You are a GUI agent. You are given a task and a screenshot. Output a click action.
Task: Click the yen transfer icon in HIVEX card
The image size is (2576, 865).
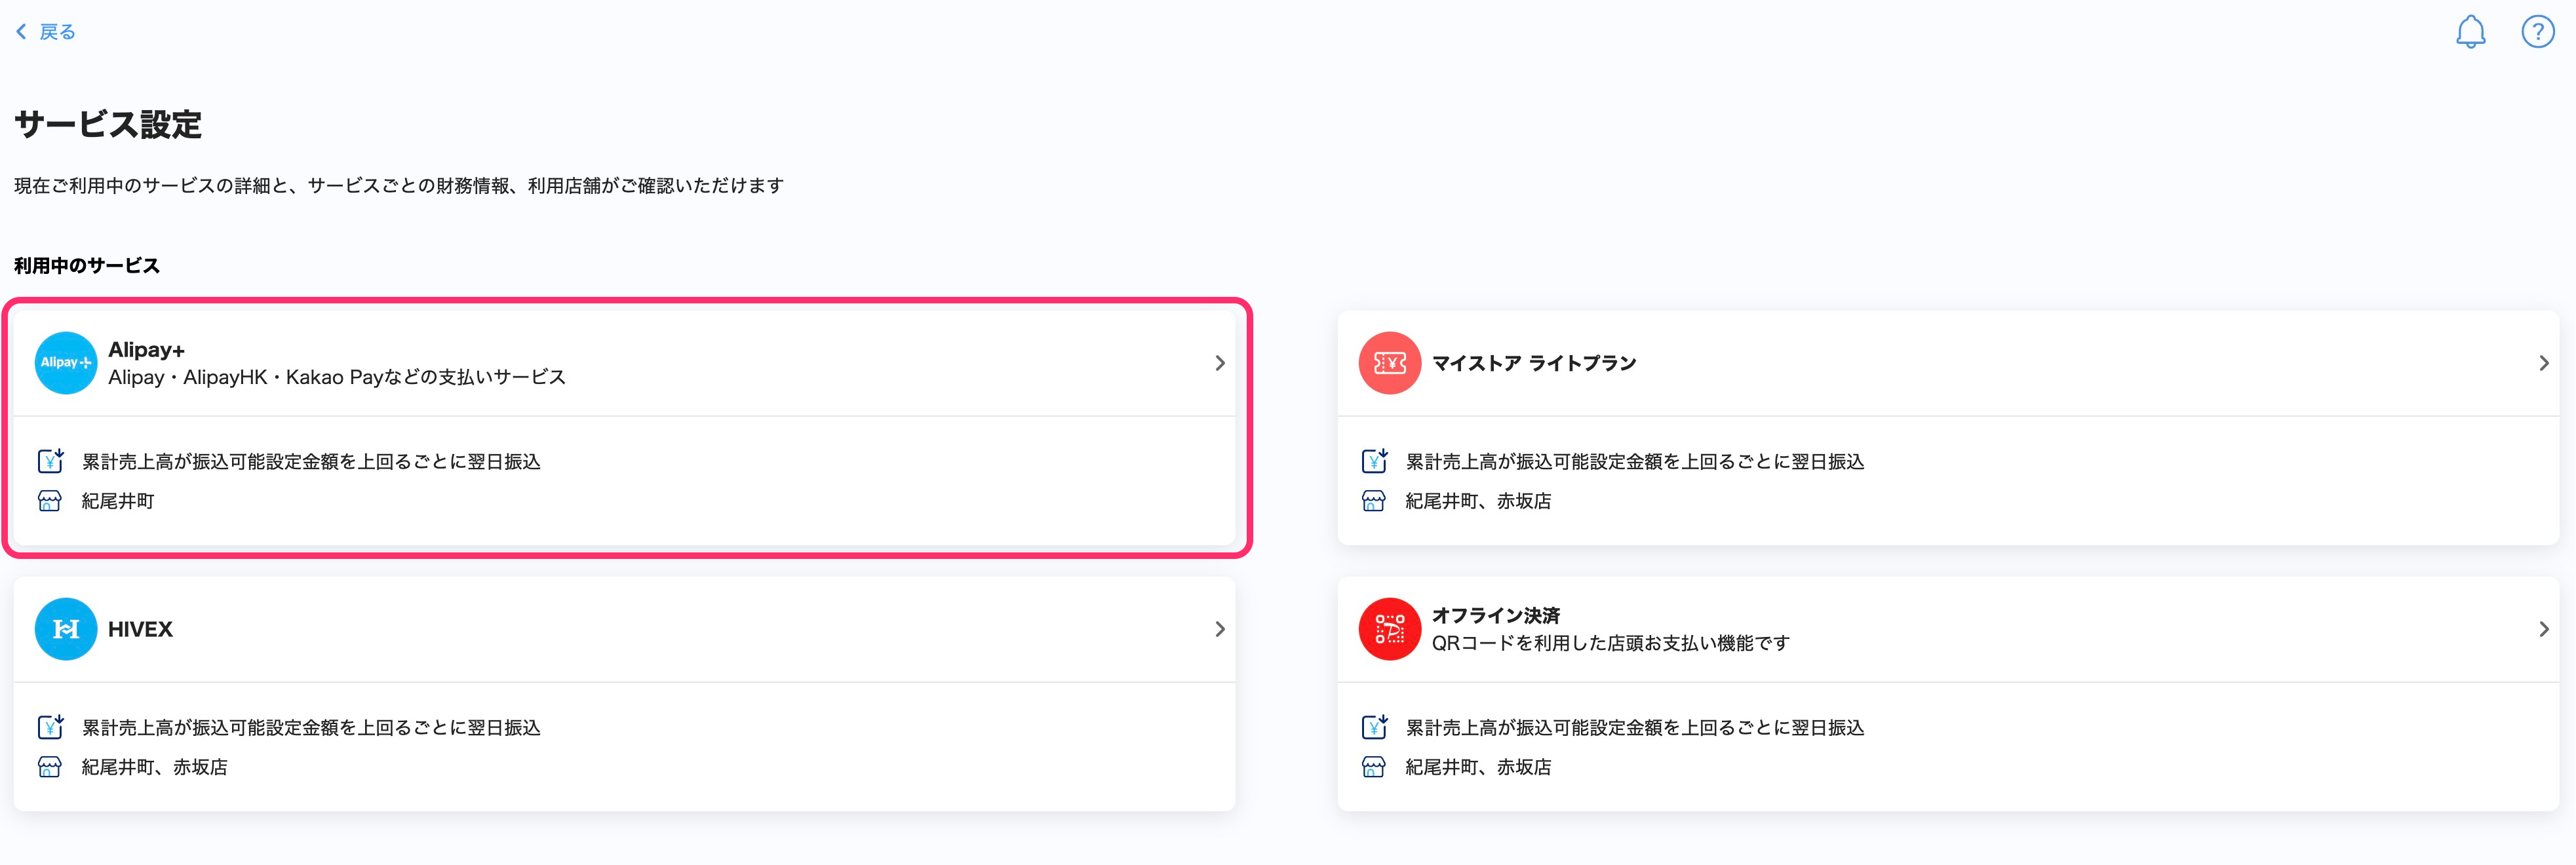(x=50, y=727)
